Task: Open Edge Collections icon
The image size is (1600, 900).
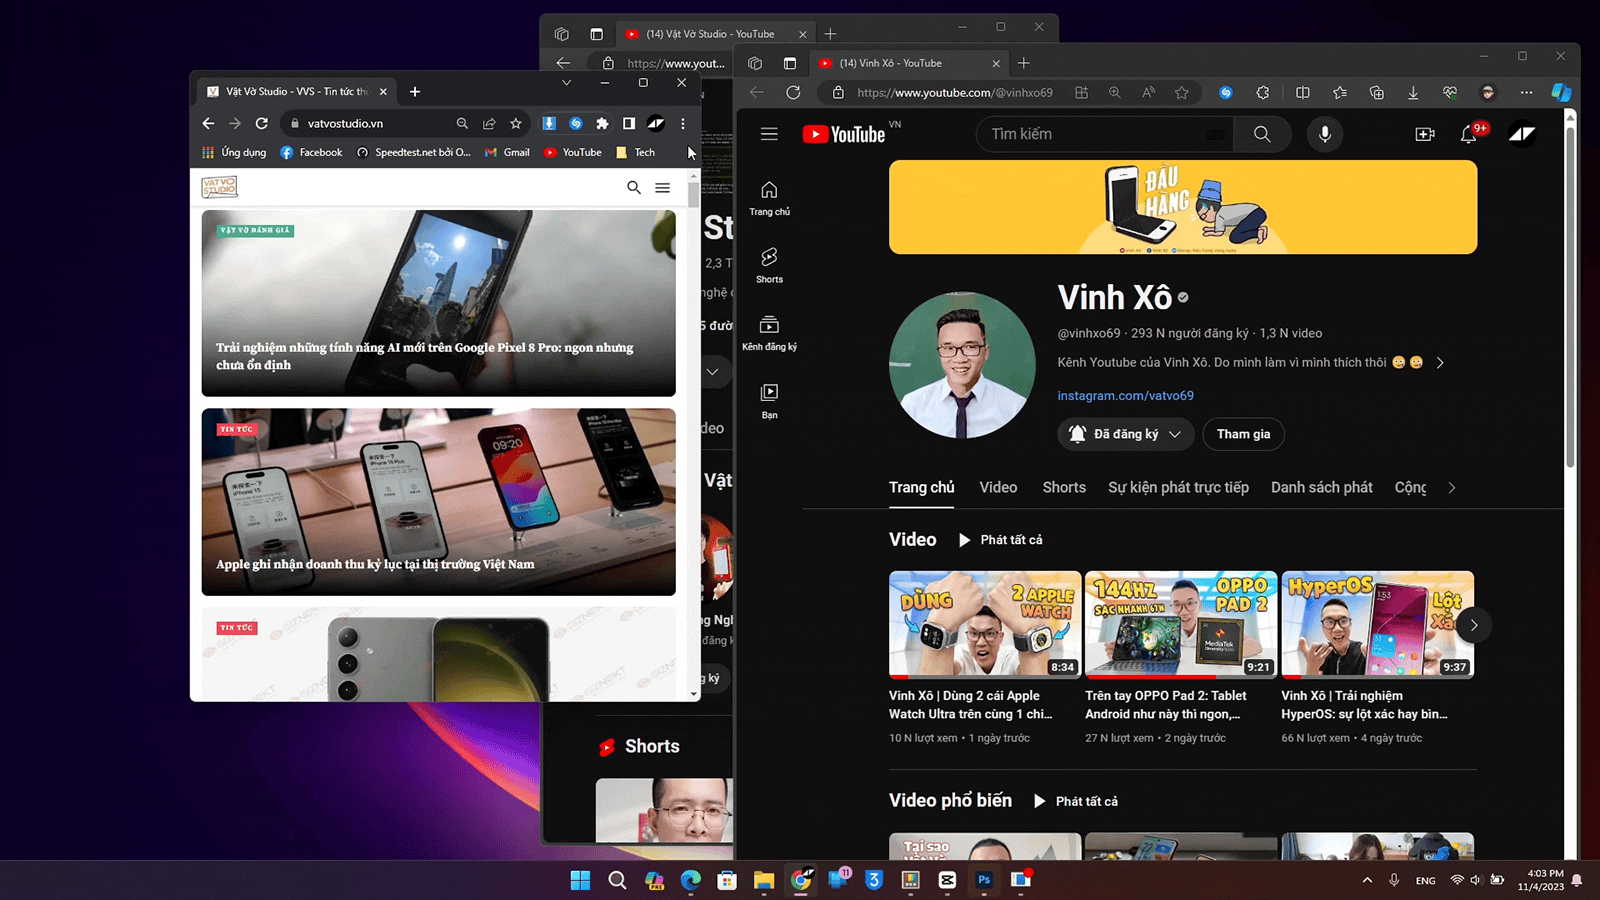Action: coord(1376,92)
